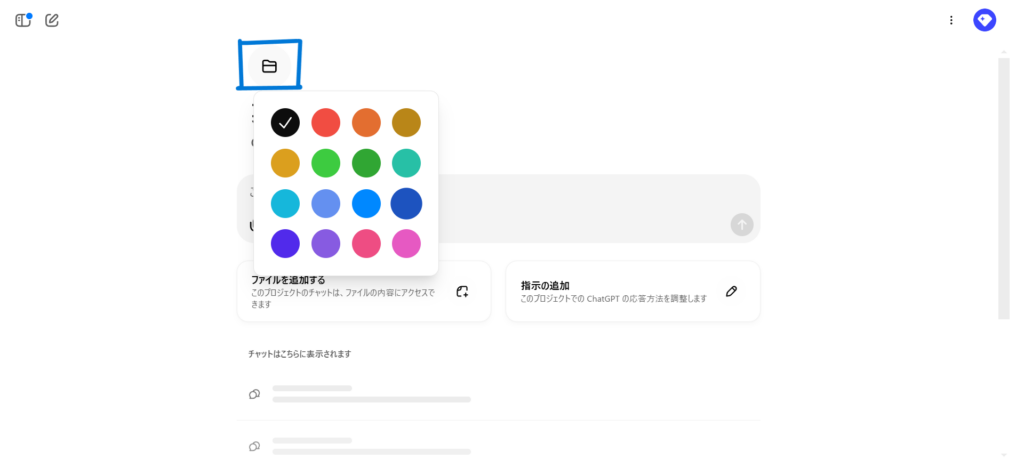Pick the dark green color swatch

pyautogui.click(x=366, y=163)
